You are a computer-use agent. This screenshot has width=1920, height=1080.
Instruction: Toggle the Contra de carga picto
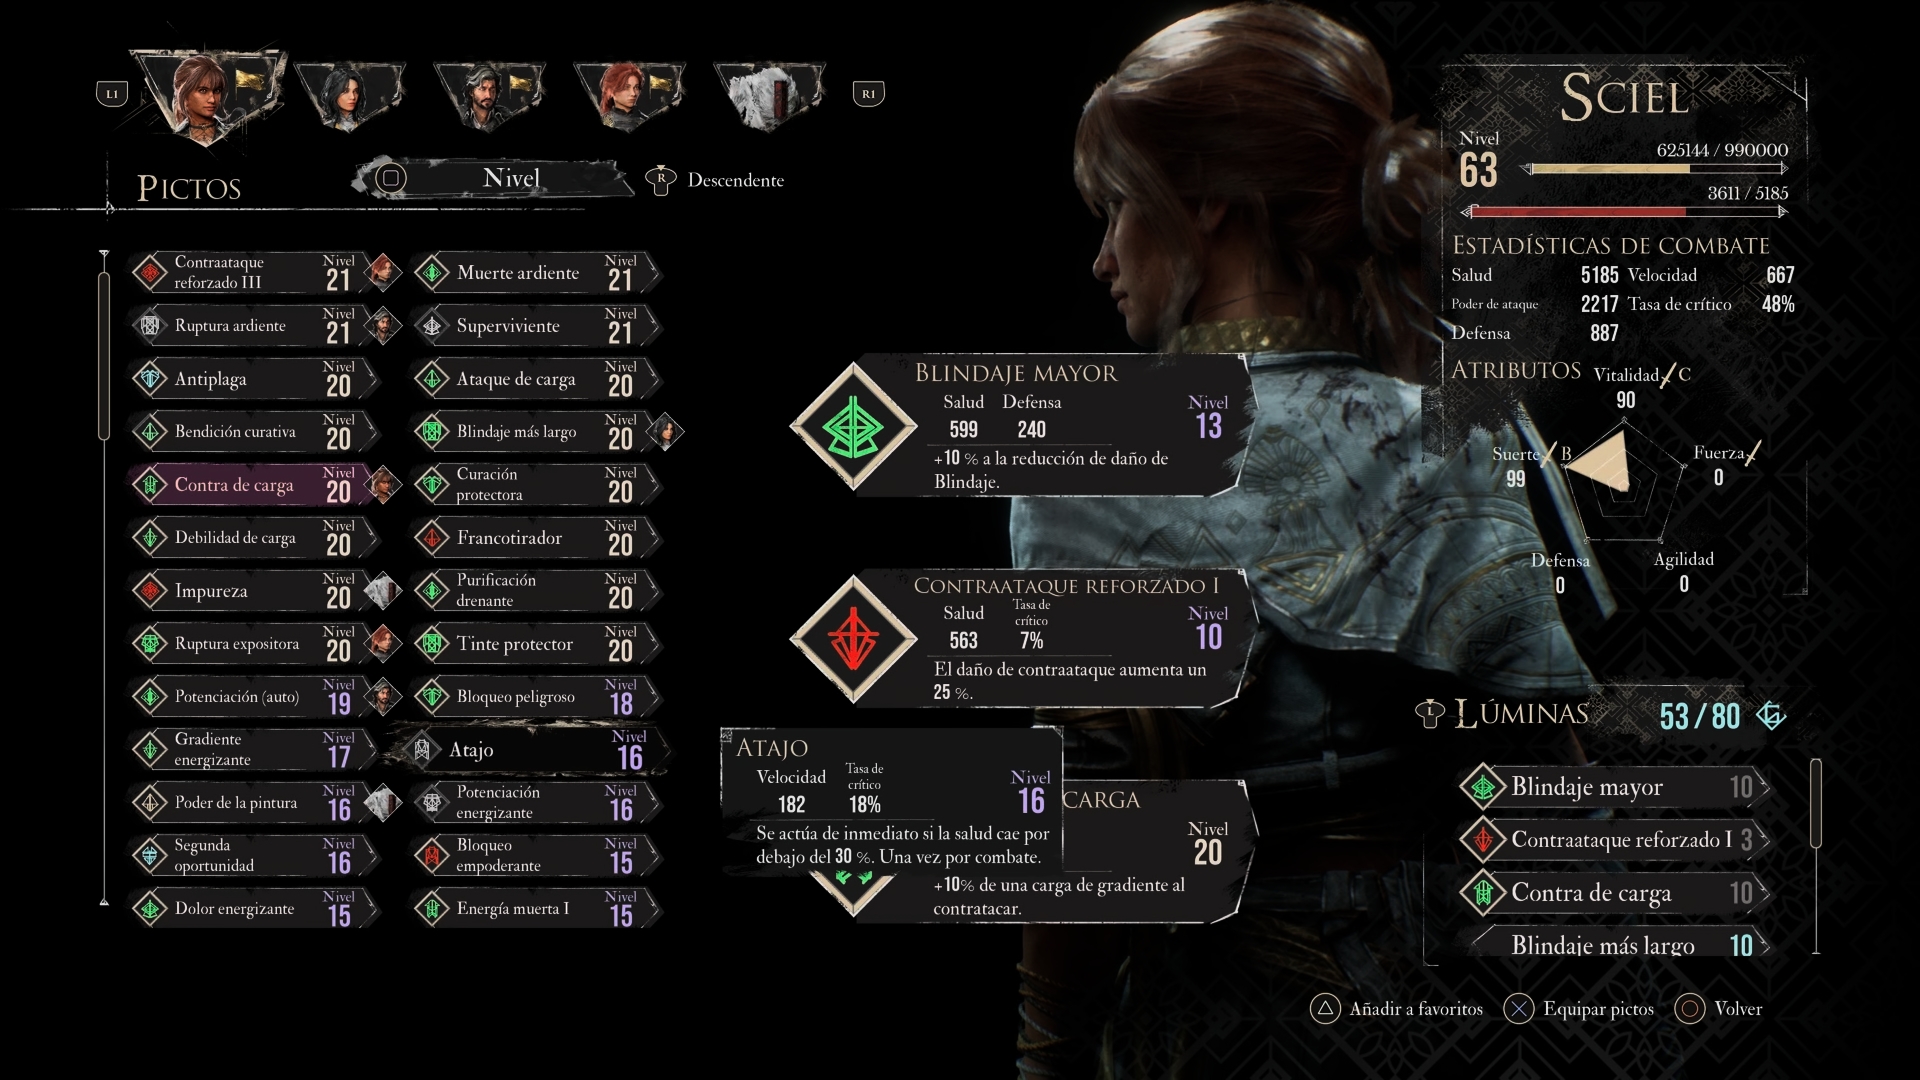click(264, 485)
